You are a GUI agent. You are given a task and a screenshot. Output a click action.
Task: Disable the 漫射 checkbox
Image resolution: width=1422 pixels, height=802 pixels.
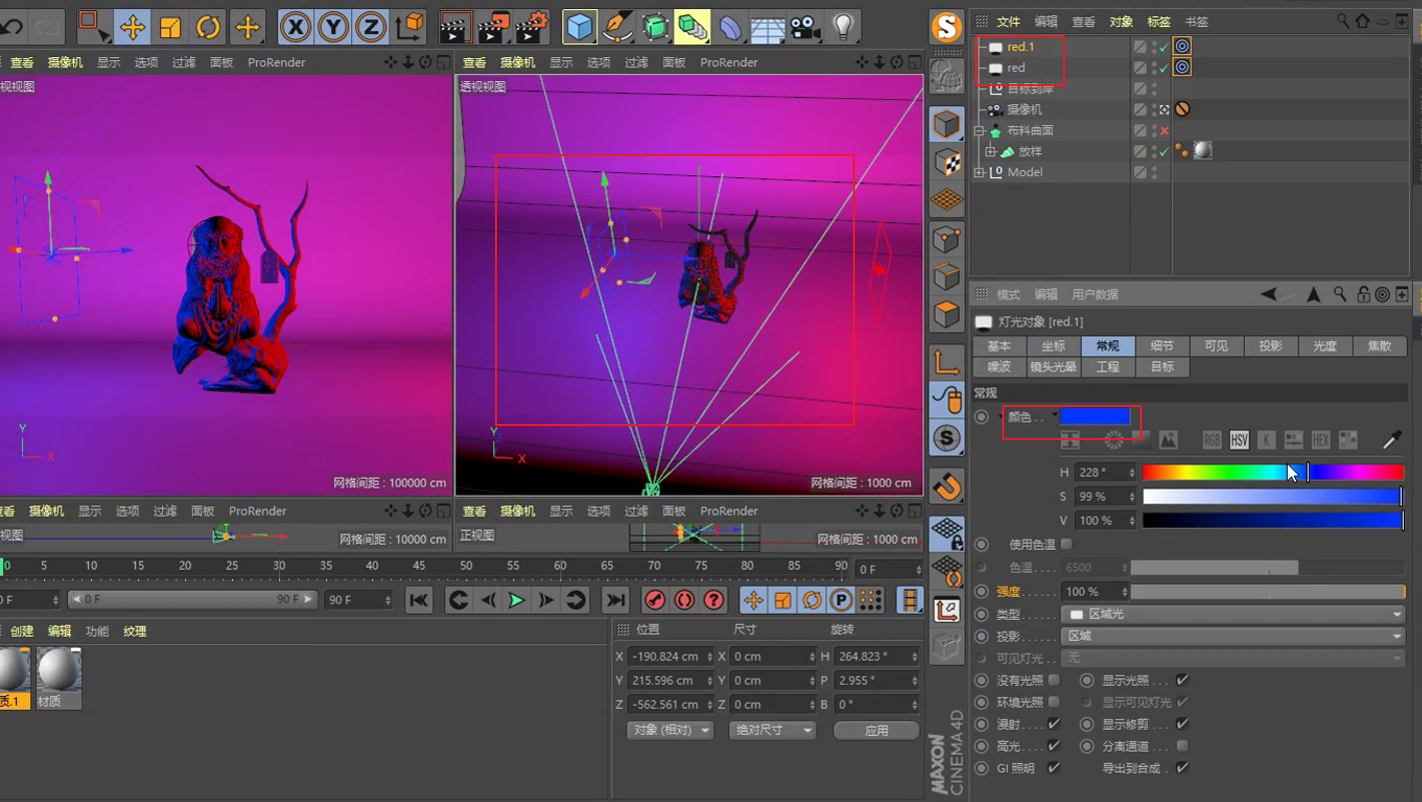[1054, 724]
